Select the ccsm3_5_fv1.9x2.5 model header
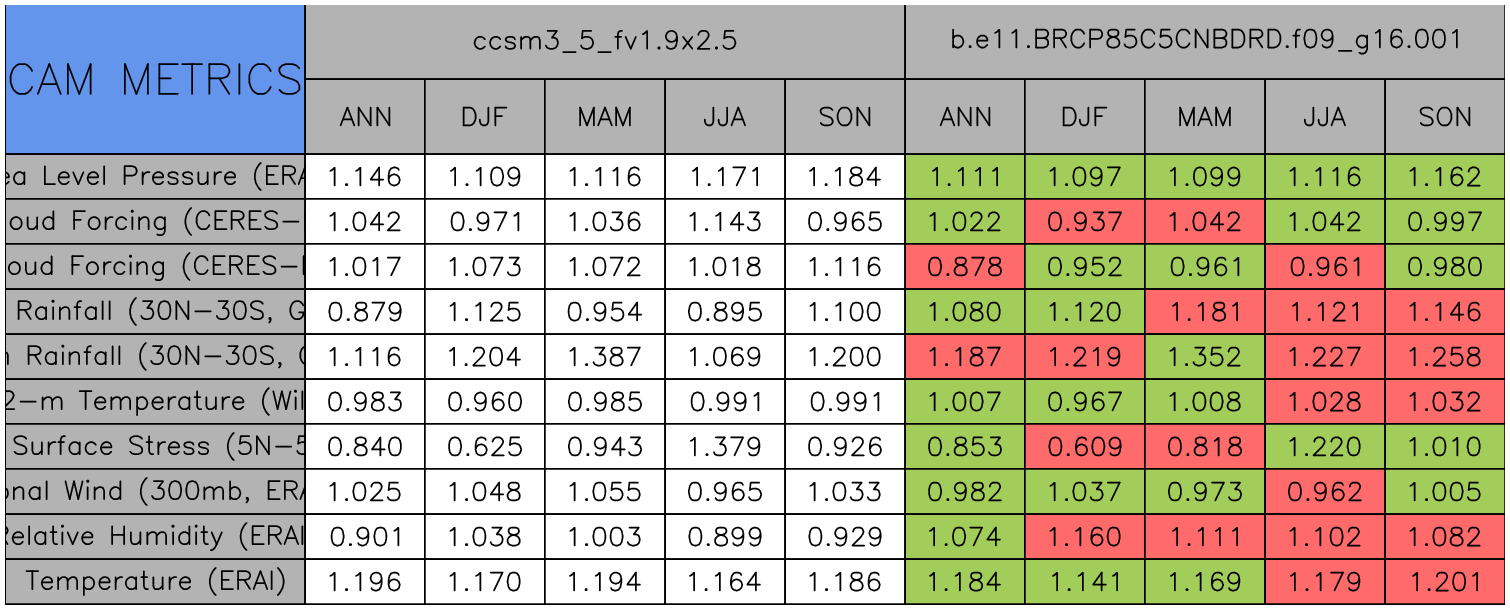1510x610 pixels. click(x=605, y=41)
